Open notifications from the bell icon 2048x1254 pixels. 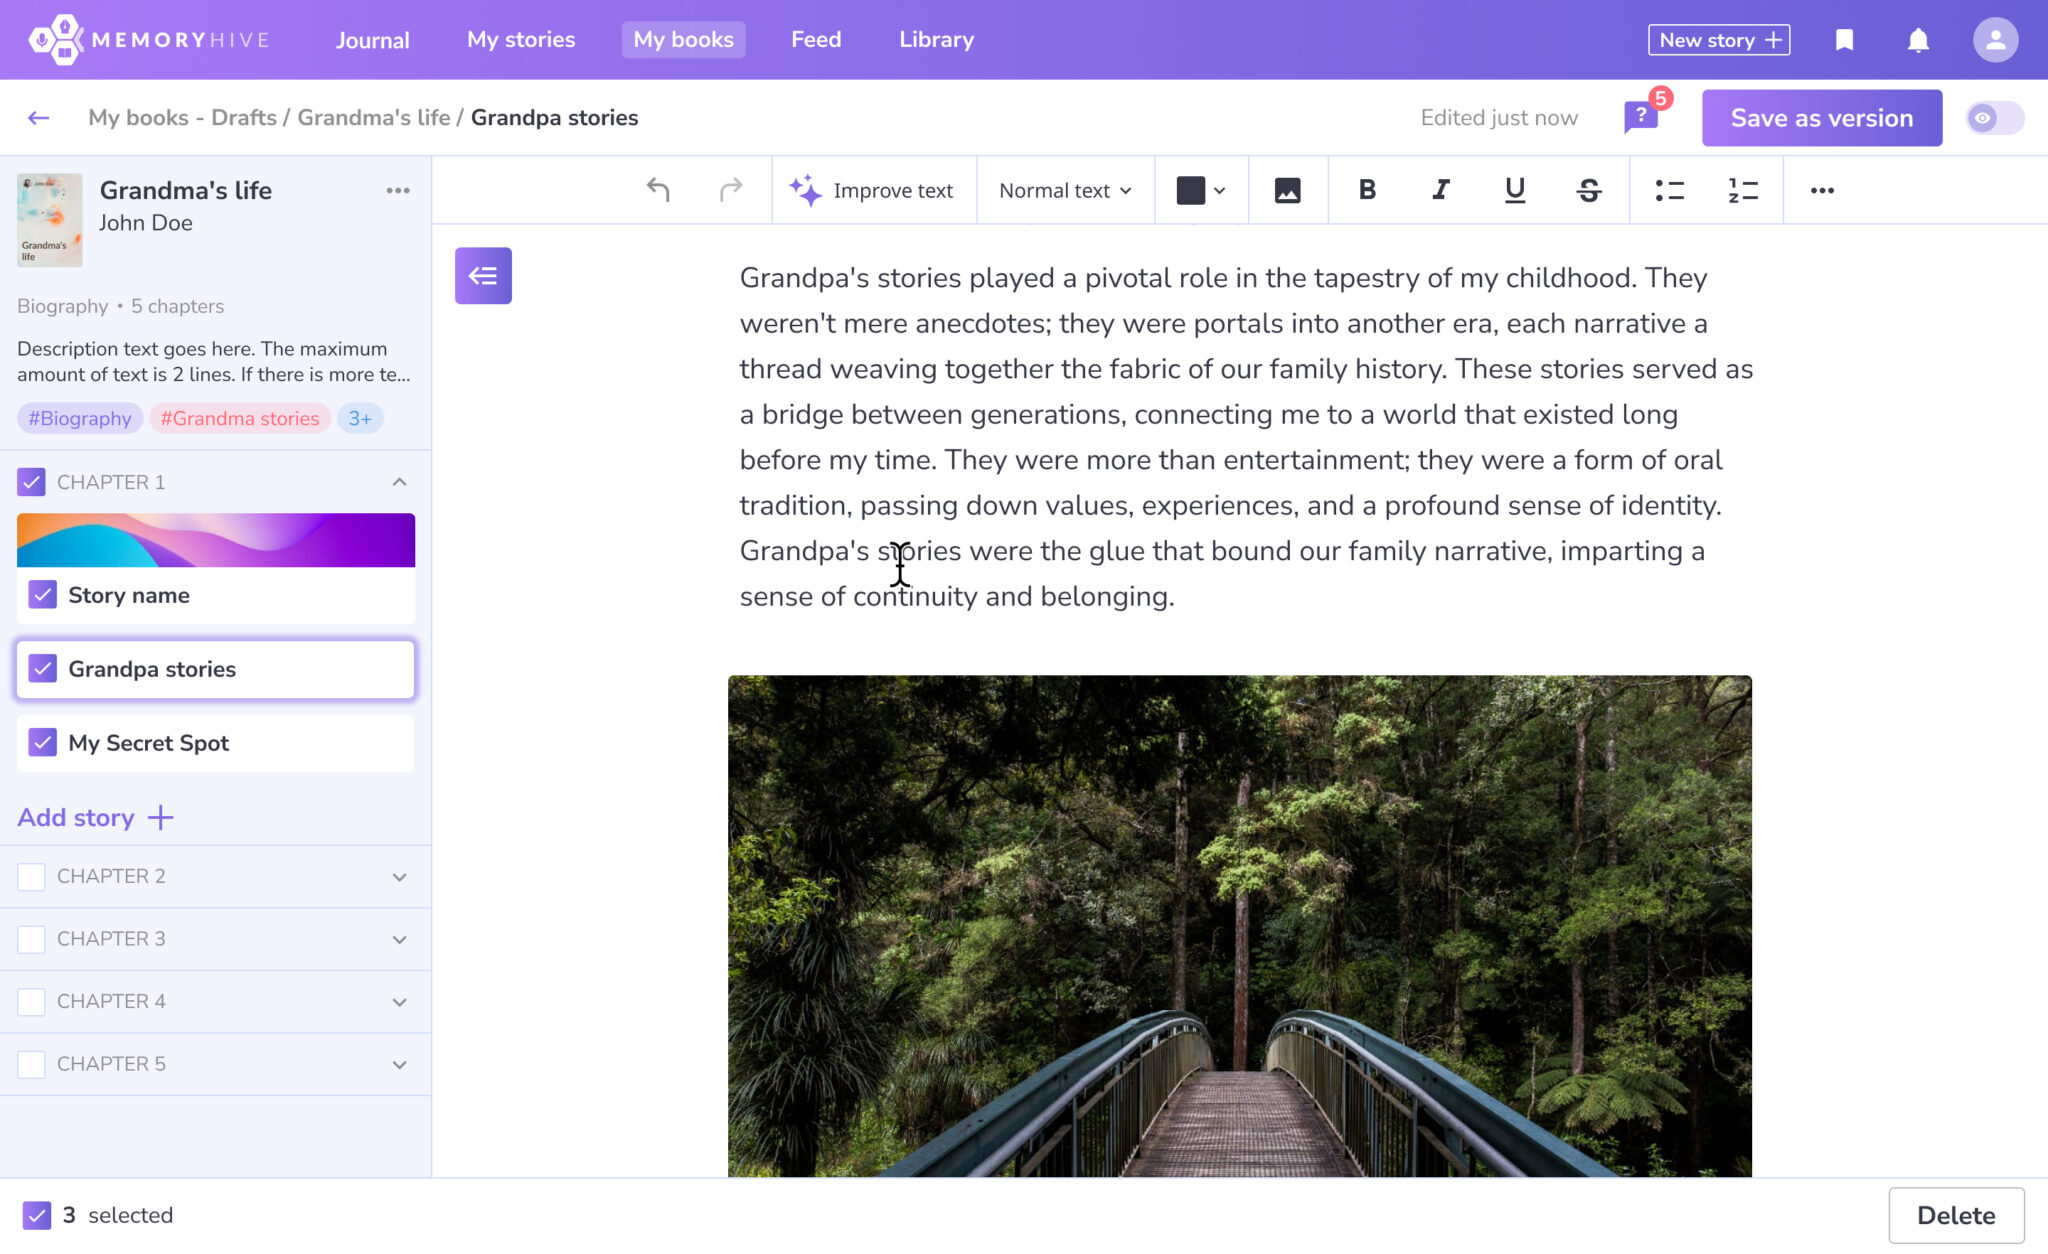tap(1918, 40)
